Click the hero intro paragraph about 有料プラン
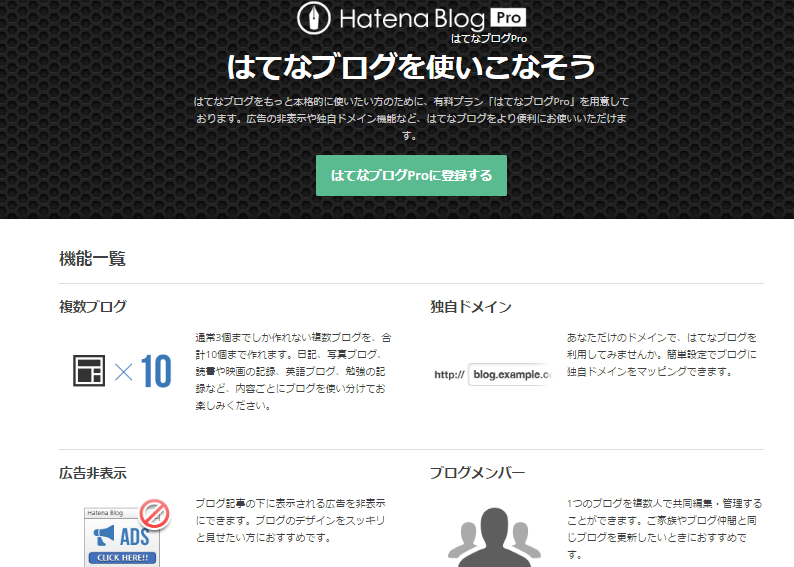The image size is (794, 567). (x=411, y=118)
